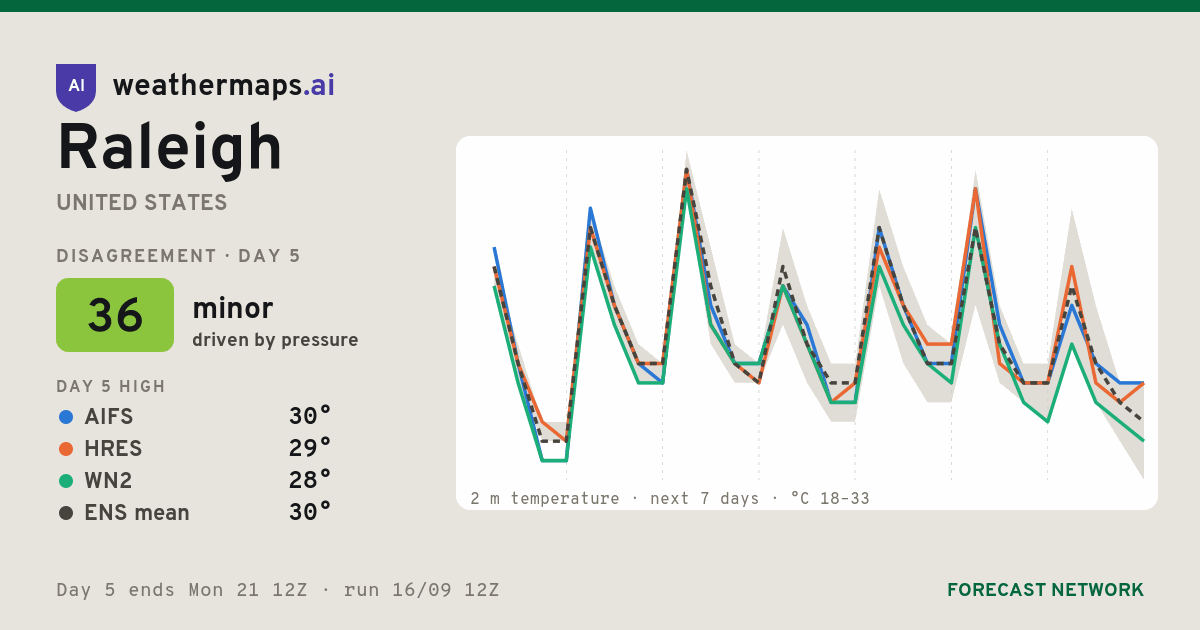Select the ENS mean label
Viewport: 1200px width, 630px height.
[137, 513]
